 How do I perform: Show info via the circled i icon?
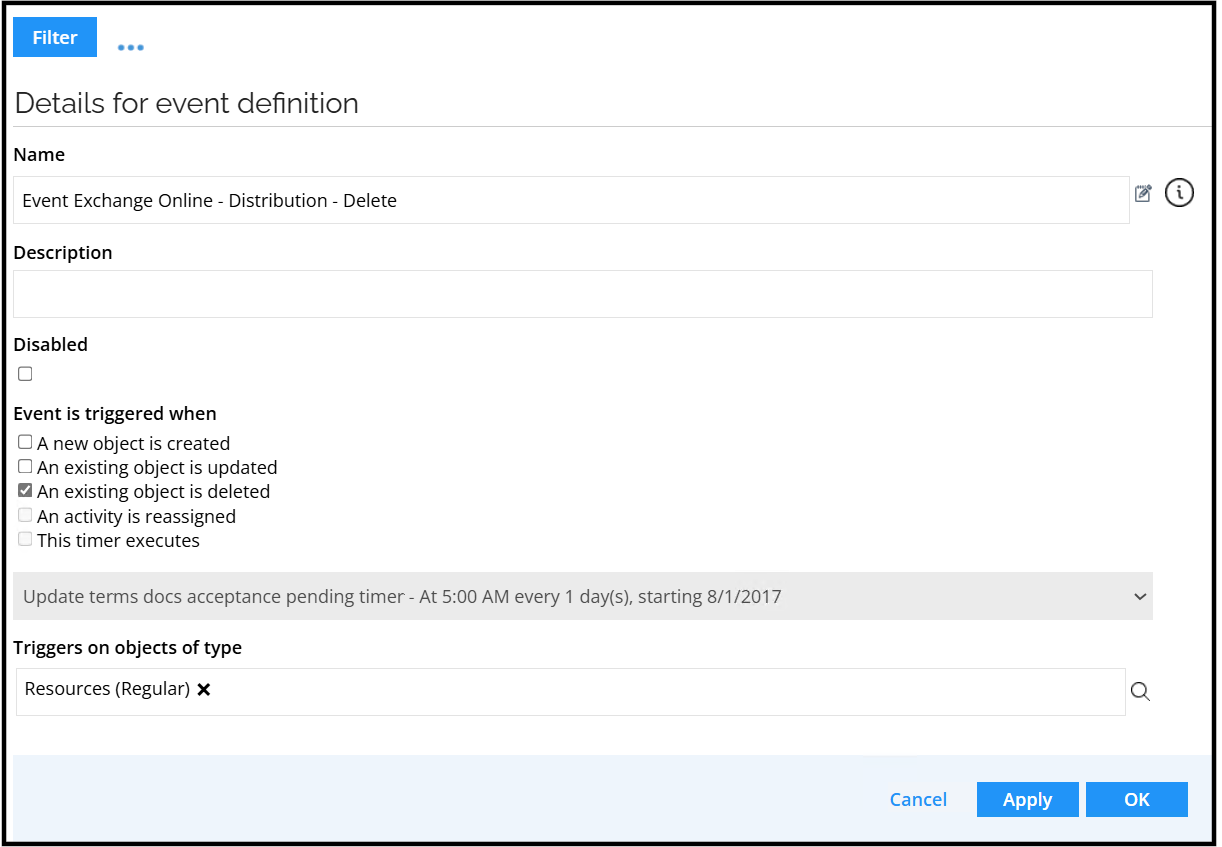point(1180,193)
